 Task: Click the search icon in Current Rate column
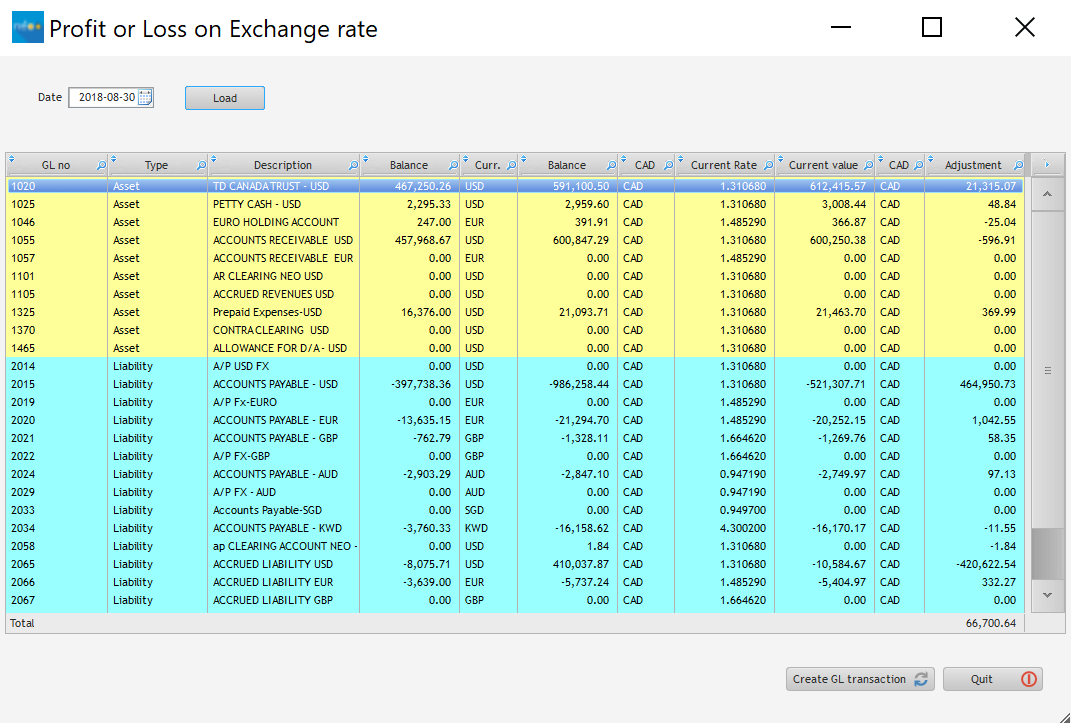pyautogui.click(x=767, y=166)
